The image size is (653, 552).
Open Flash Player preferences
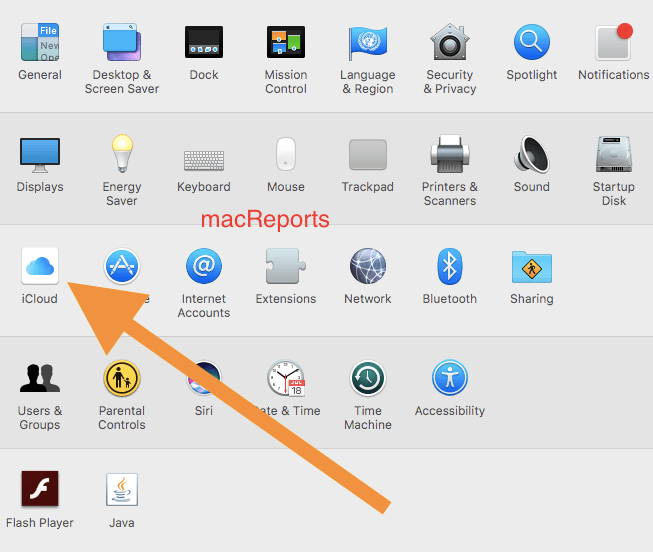pyautogui.click(x=40, y=489)
